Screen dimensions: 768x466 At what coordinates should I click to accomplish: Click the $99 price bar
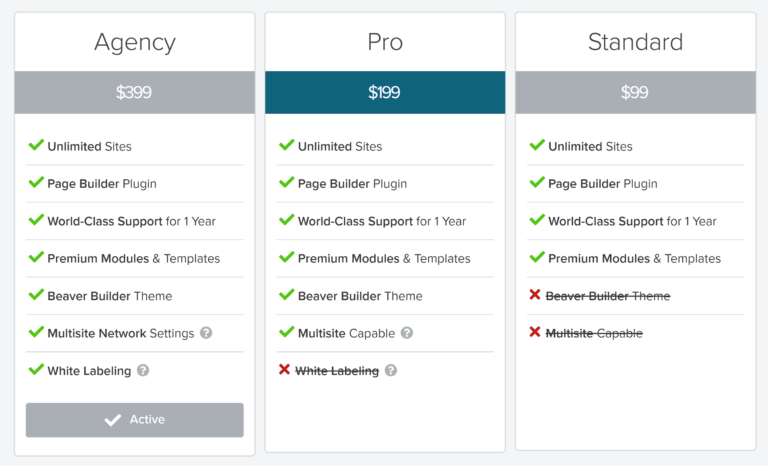[x=635, y=93]
